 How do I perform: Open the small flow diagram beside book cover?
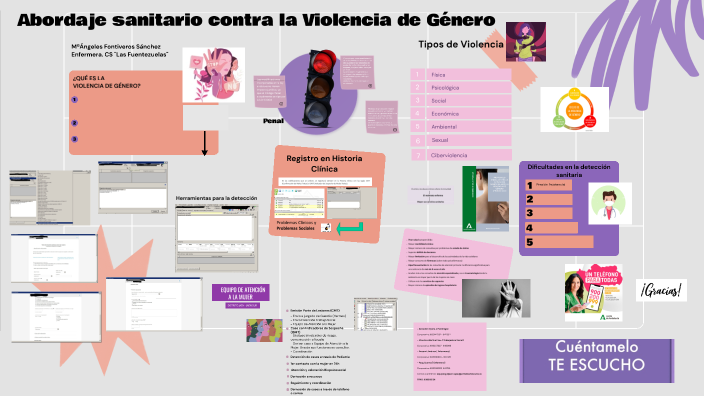click(430, 195)
